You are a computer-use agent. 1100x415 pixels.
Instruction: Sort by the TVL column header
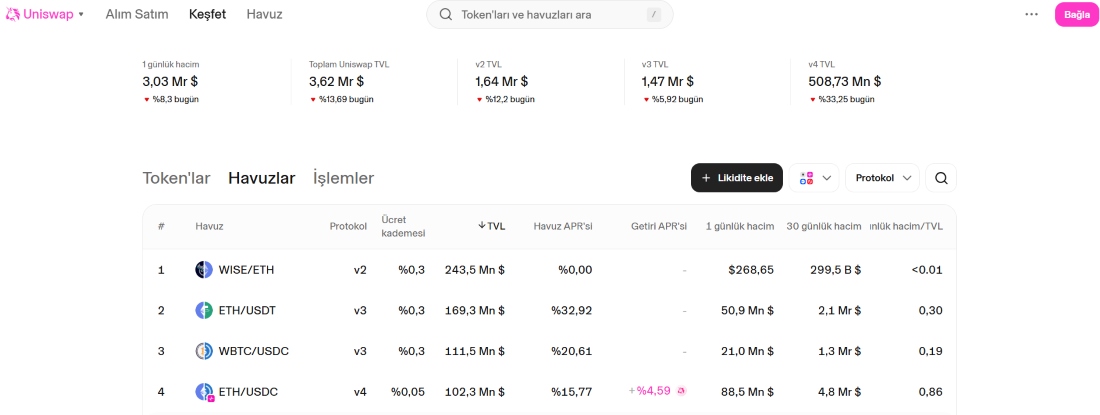click(x=491, y=226)
